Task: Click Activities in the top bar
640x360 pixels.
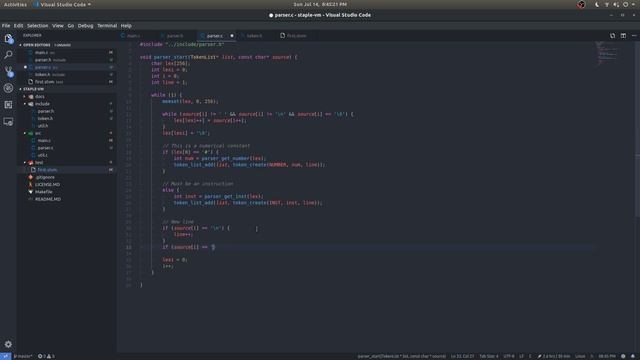Action: click(15, 4)
